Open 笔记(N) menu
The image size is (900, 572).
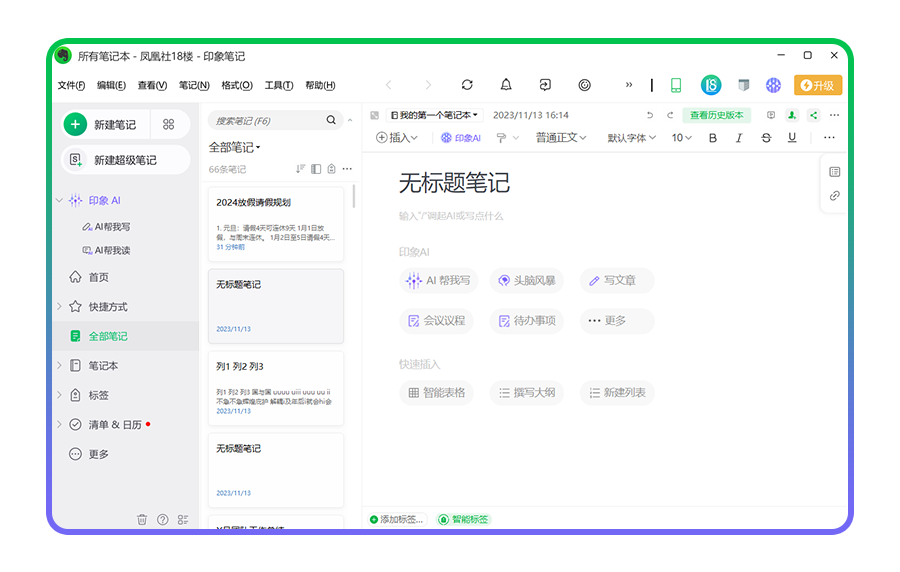(194, 85)
